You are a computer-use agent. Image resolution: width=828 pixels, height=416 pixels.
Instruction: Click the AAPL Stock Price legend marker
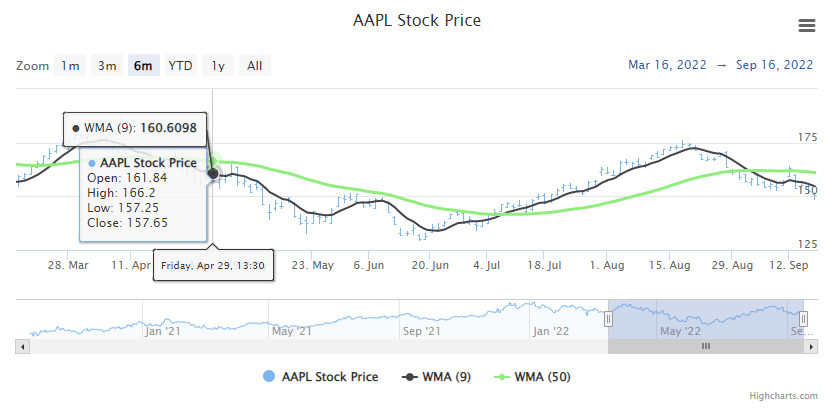(x=268, y=377)
